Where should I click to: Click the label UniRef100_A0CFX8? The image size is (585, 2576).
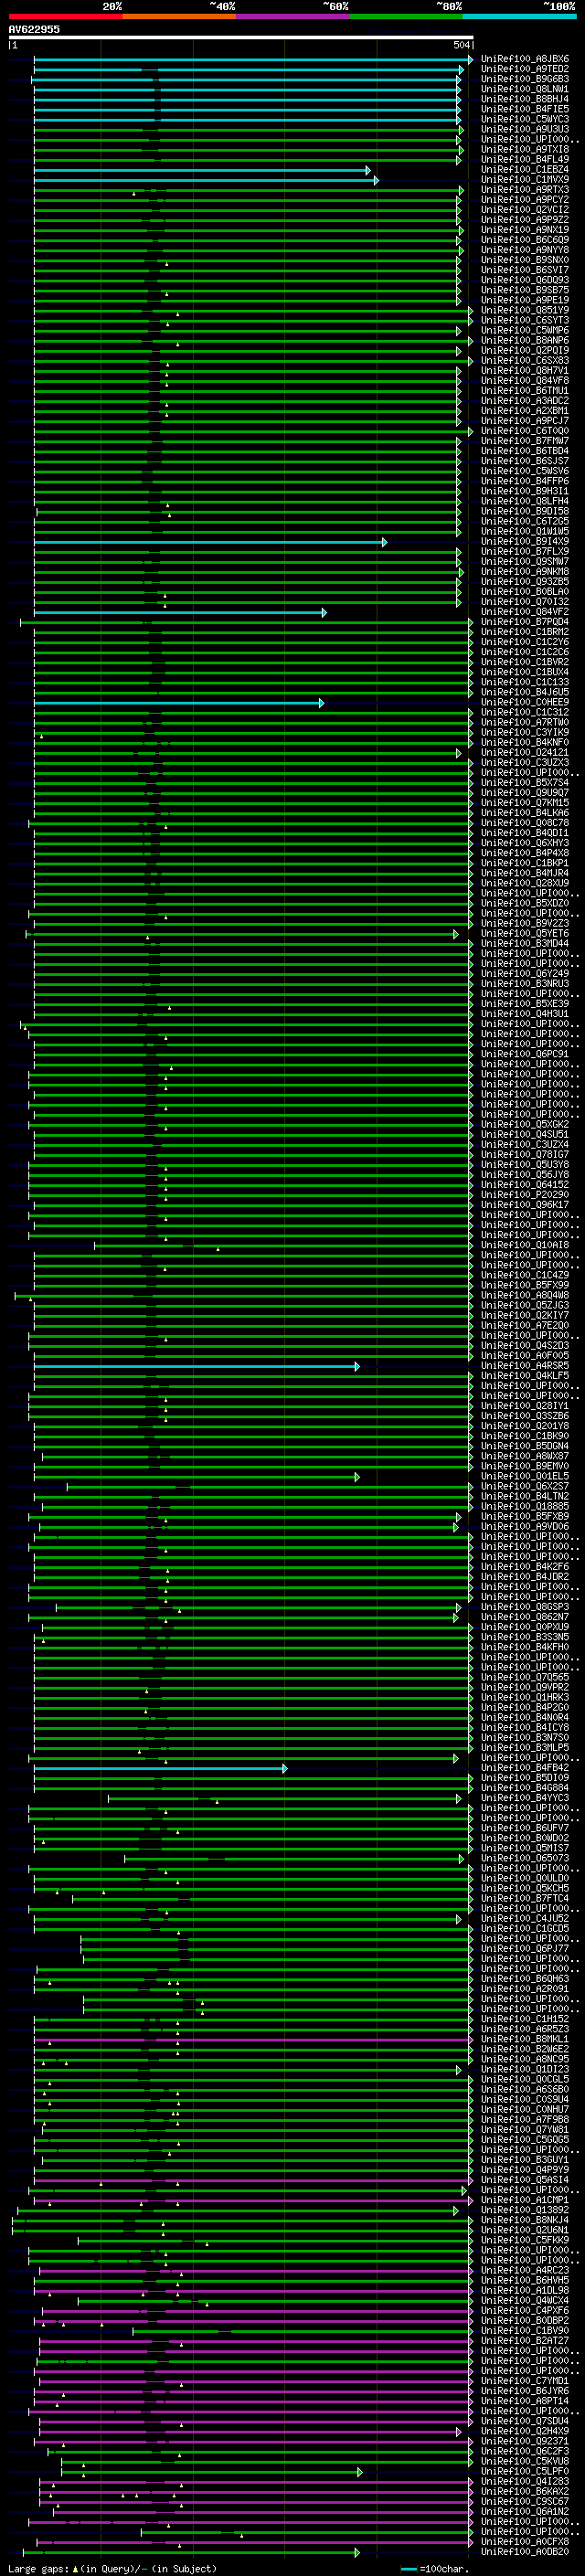coord(525,2541)
